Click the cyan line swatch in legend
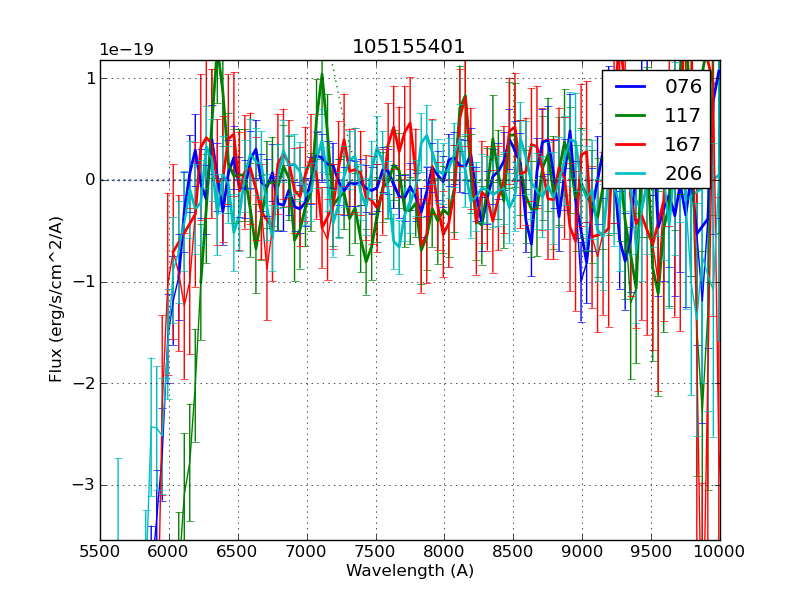800x600 pixels. point(630,173)
